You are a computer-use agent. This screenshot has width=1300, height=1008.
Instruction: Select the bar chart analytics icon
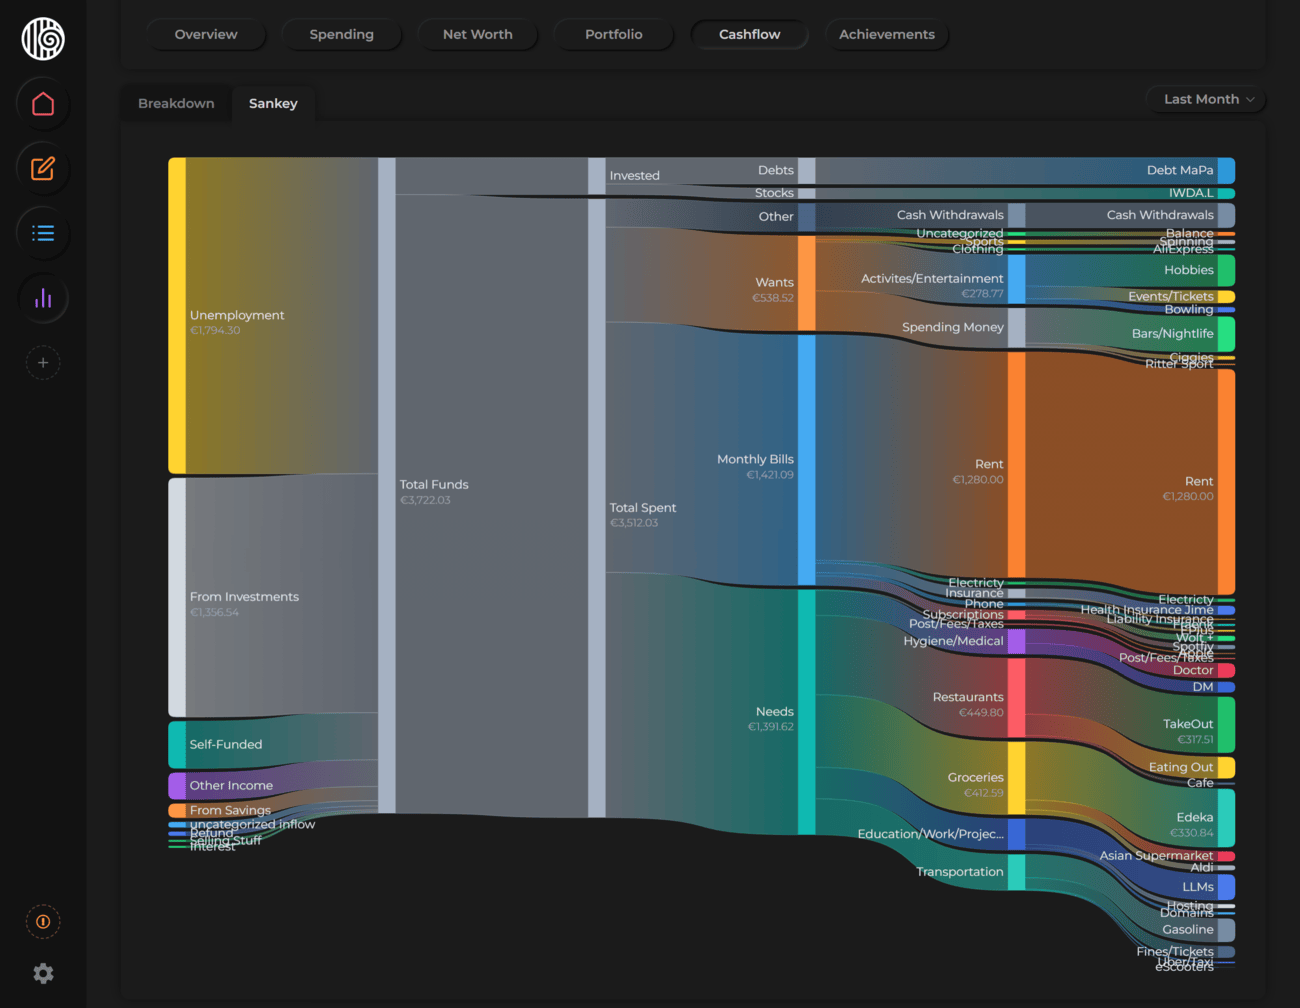(42, 297)
